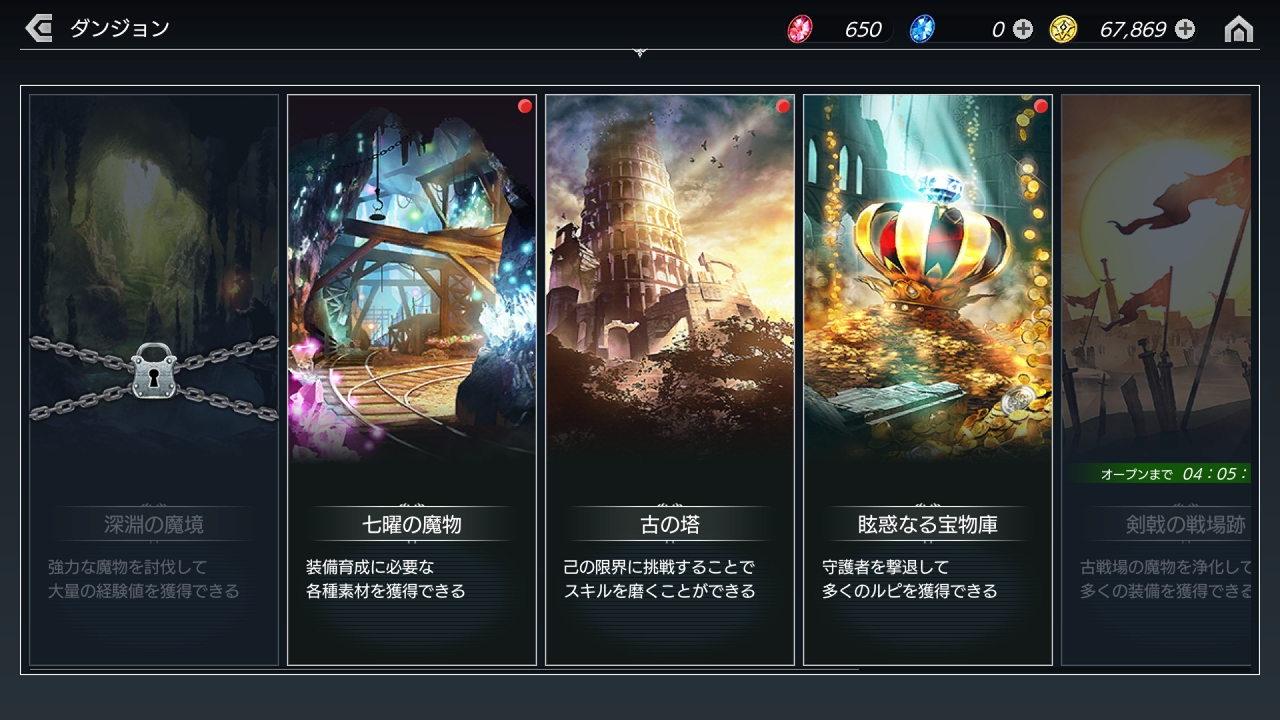Go back using the top-left arrow icon

[x=38, y=28]
